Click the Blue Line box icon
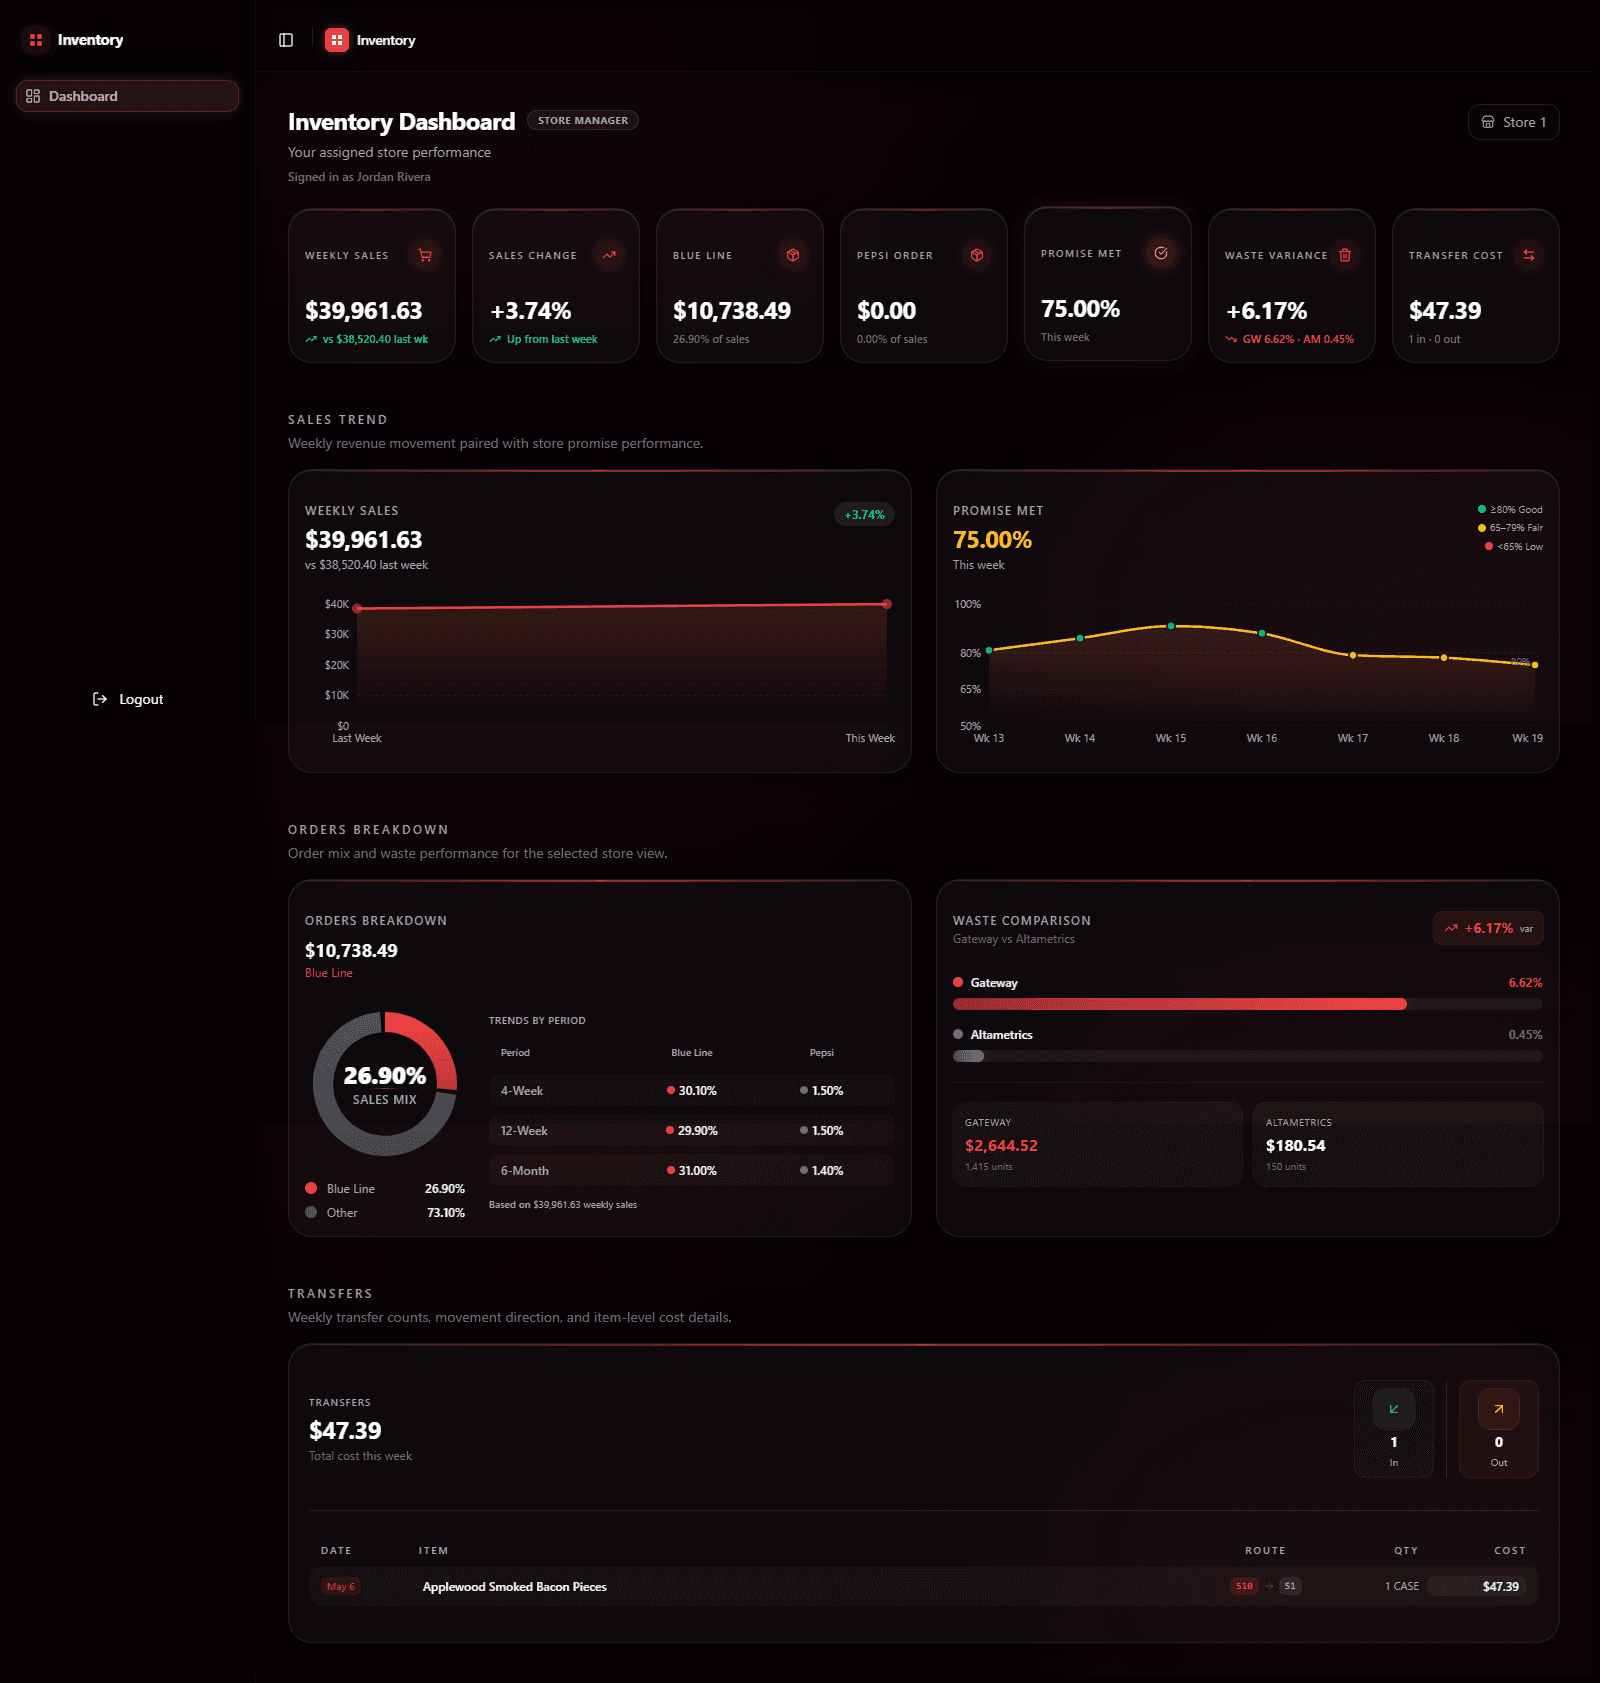Screen dimensions: 1600x1683 pos(793,255)
